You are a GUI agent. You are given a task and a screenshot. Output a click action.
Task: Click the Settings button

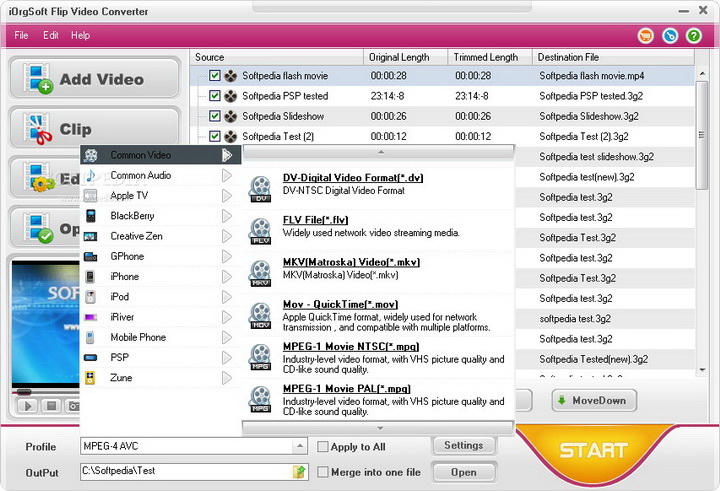pos(464,446)
